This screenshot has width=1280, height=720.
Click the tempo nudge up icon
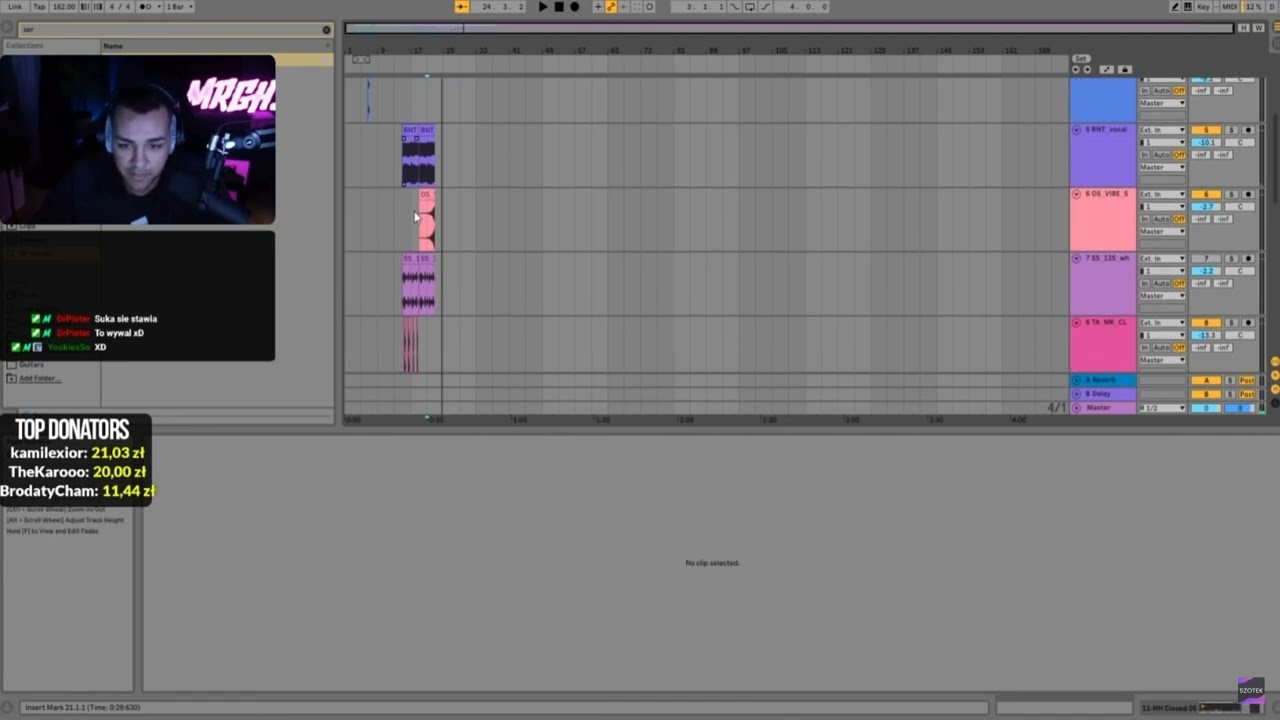tap(98, 7)
